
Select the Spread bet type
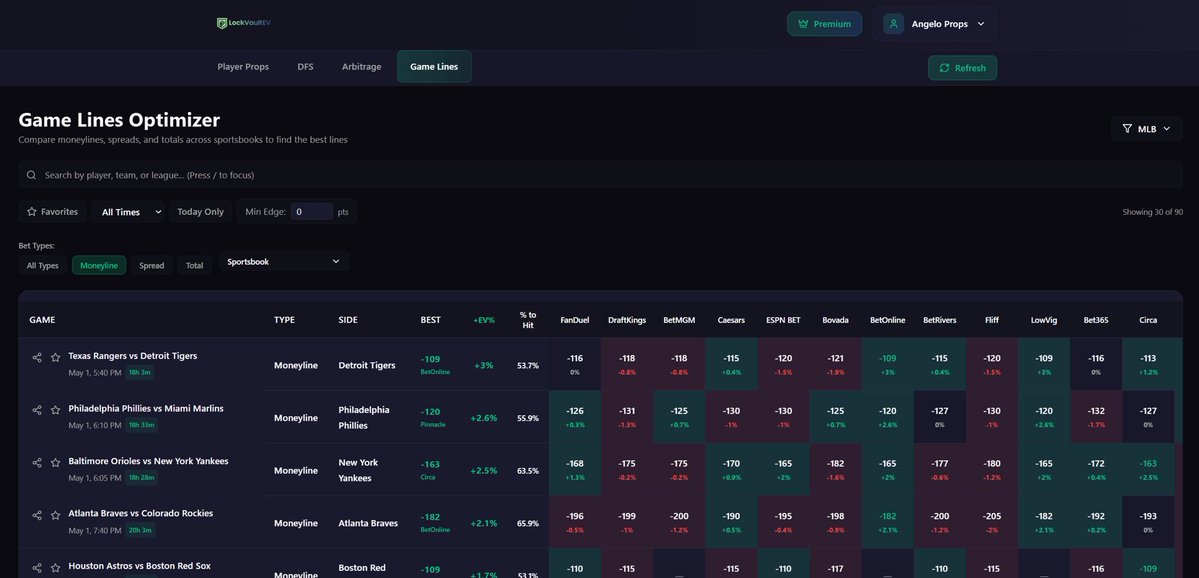(151, 265)
